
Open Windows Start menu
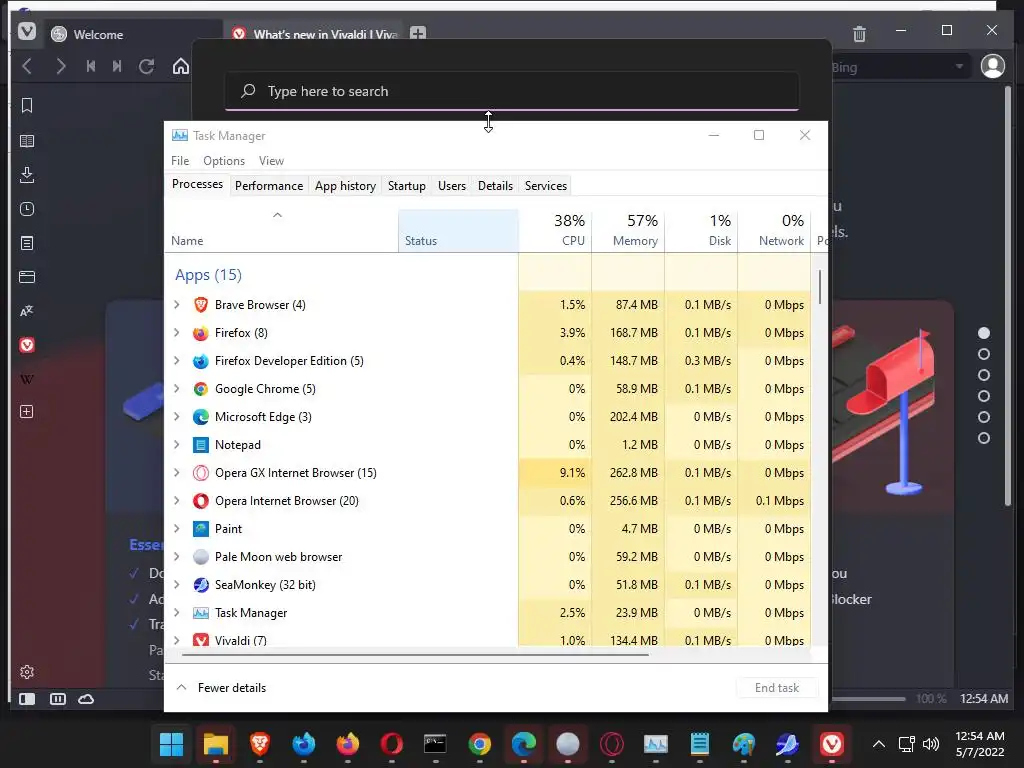coord(171,744)
